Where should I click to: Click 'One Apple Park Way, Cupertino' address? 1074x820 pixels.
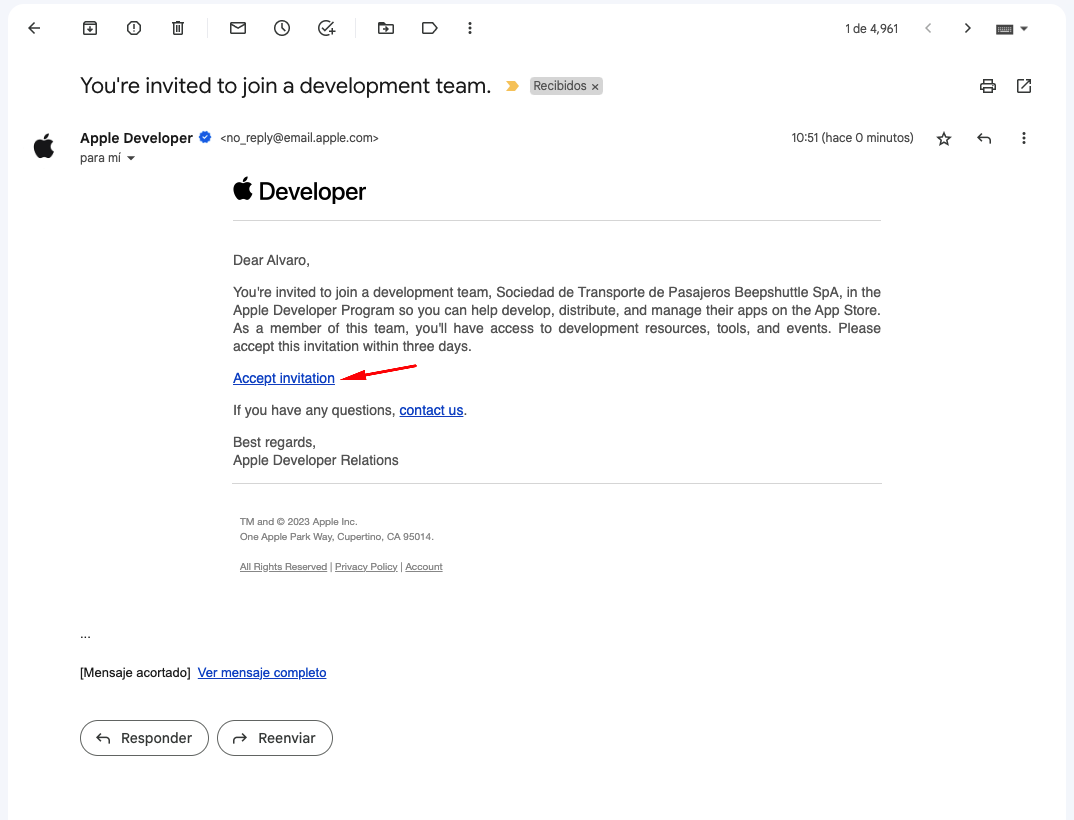coord(336,536)
